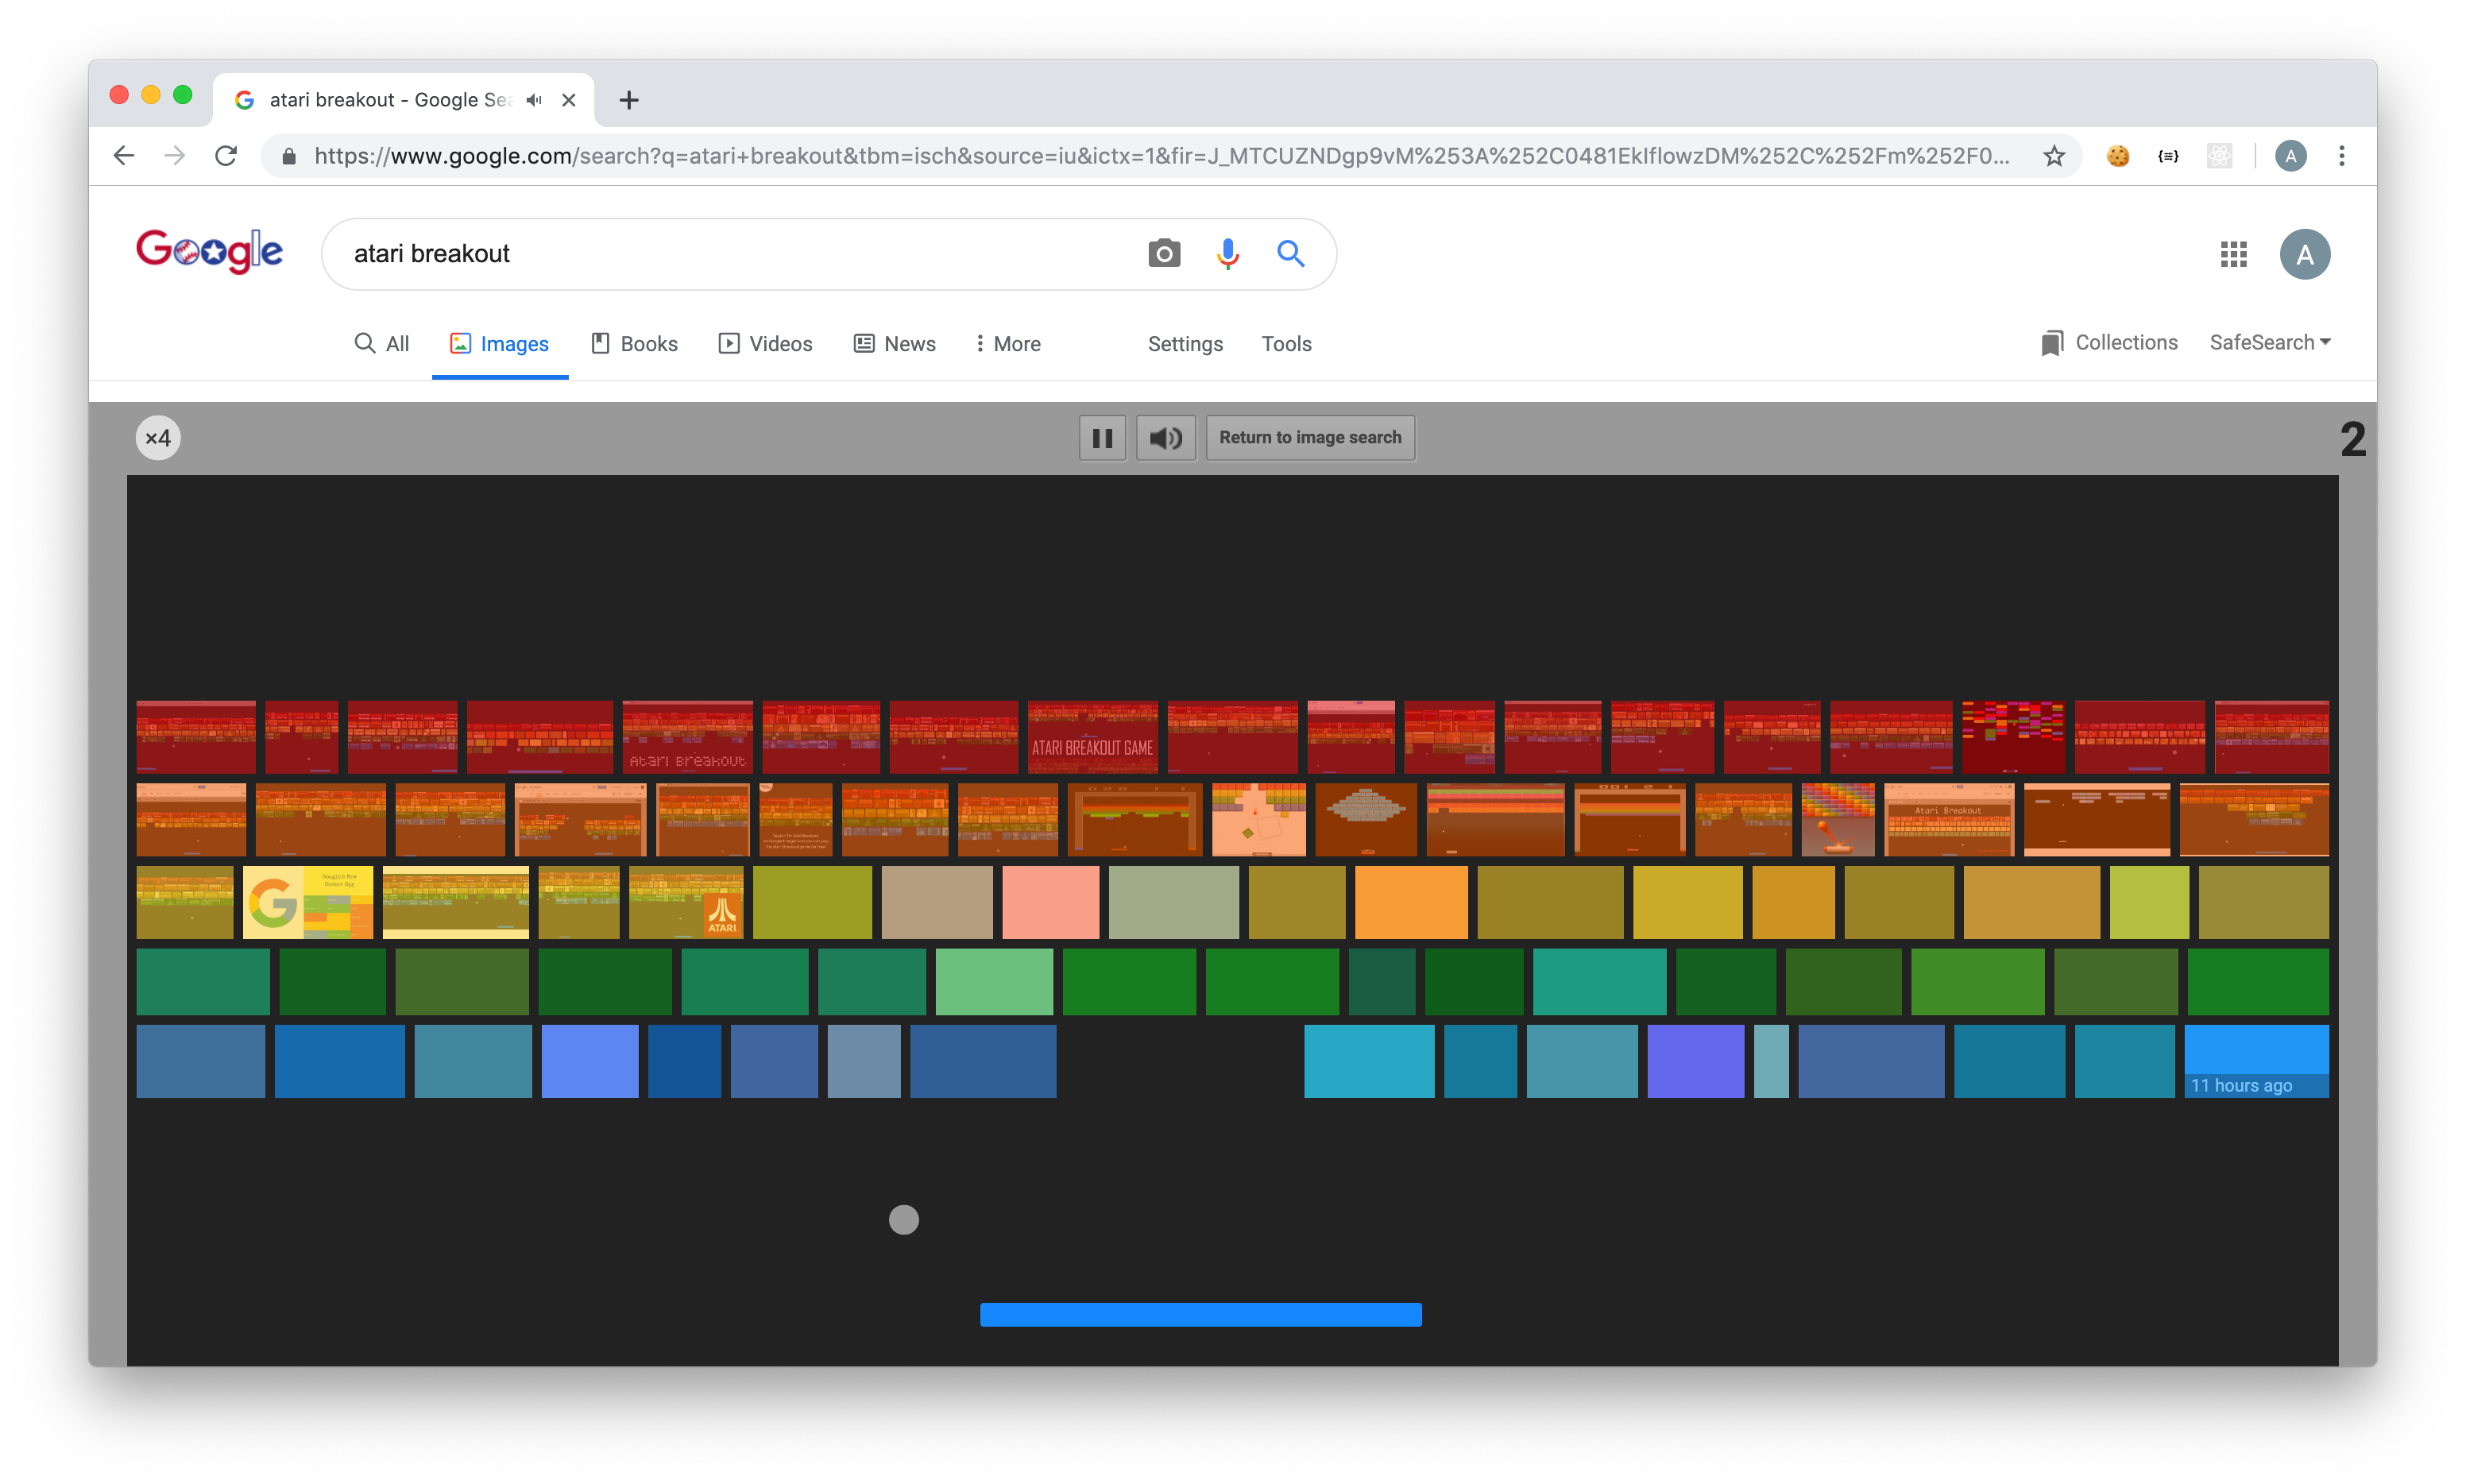Click the microphone voice search icon
This screenshot has width=2466, height=1484.
click(1228, 254)
